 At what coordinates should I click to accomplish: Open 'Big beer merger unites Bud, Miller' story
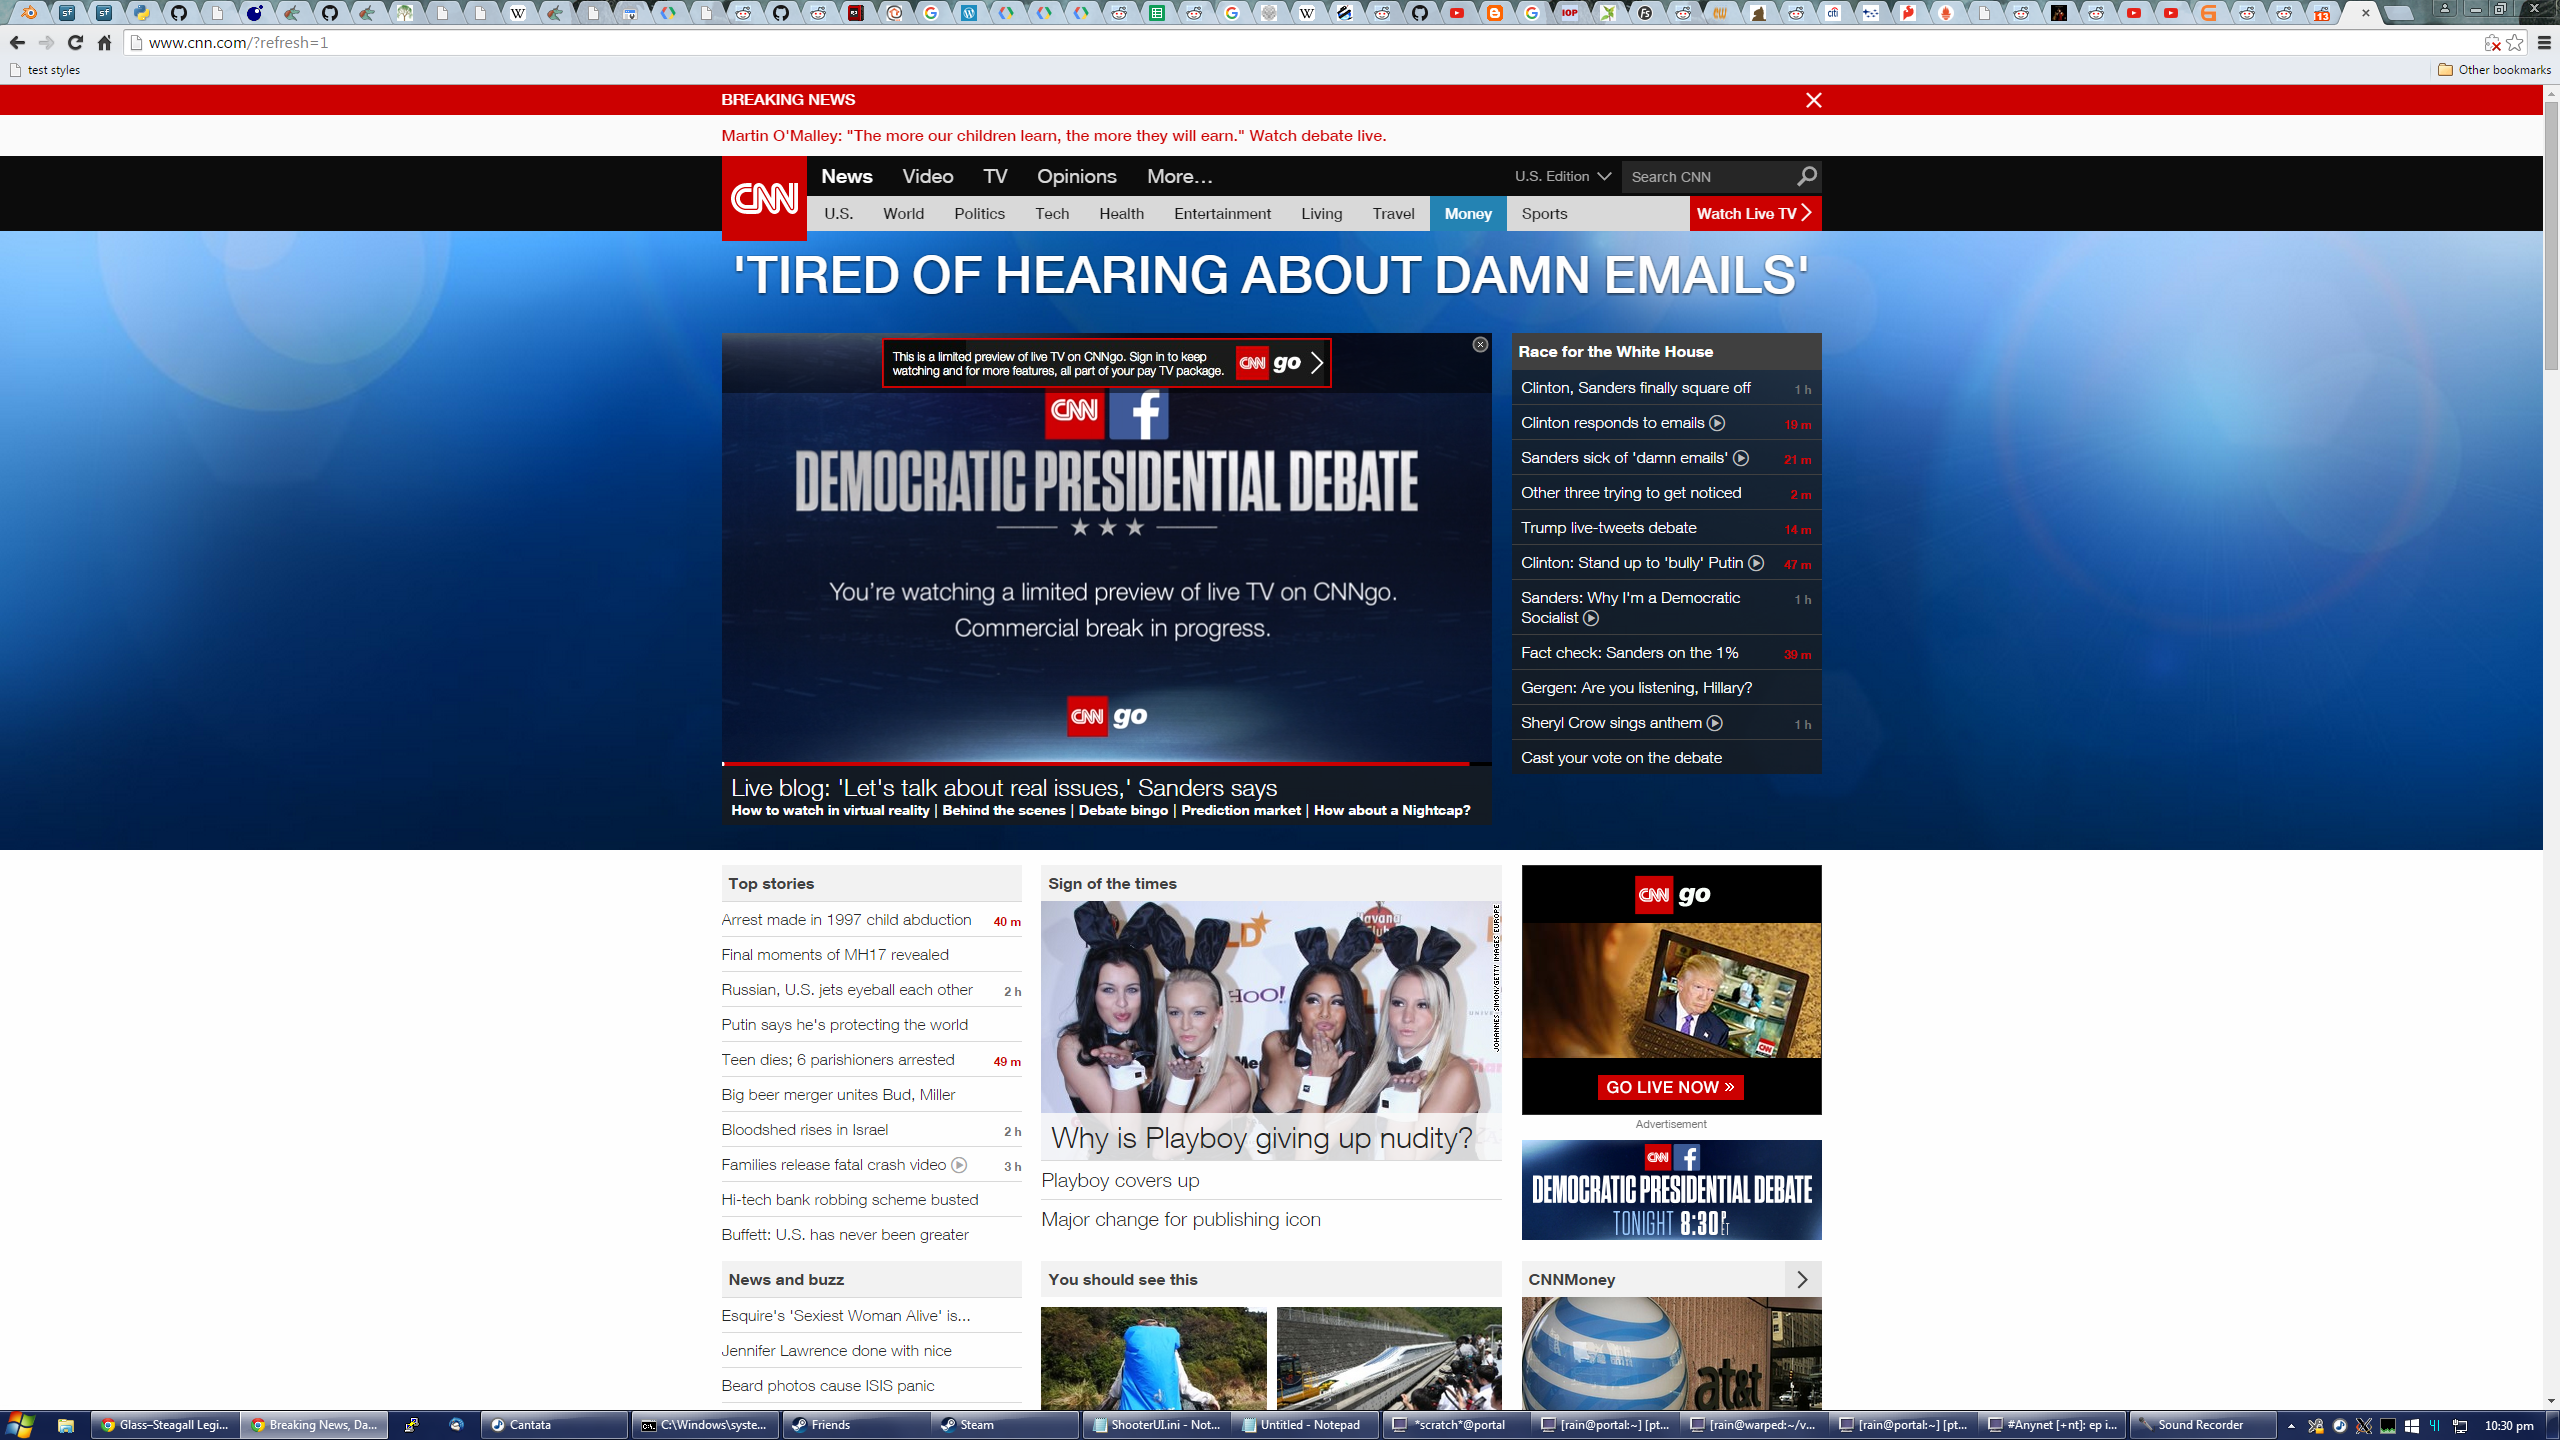pos(838,1095)
